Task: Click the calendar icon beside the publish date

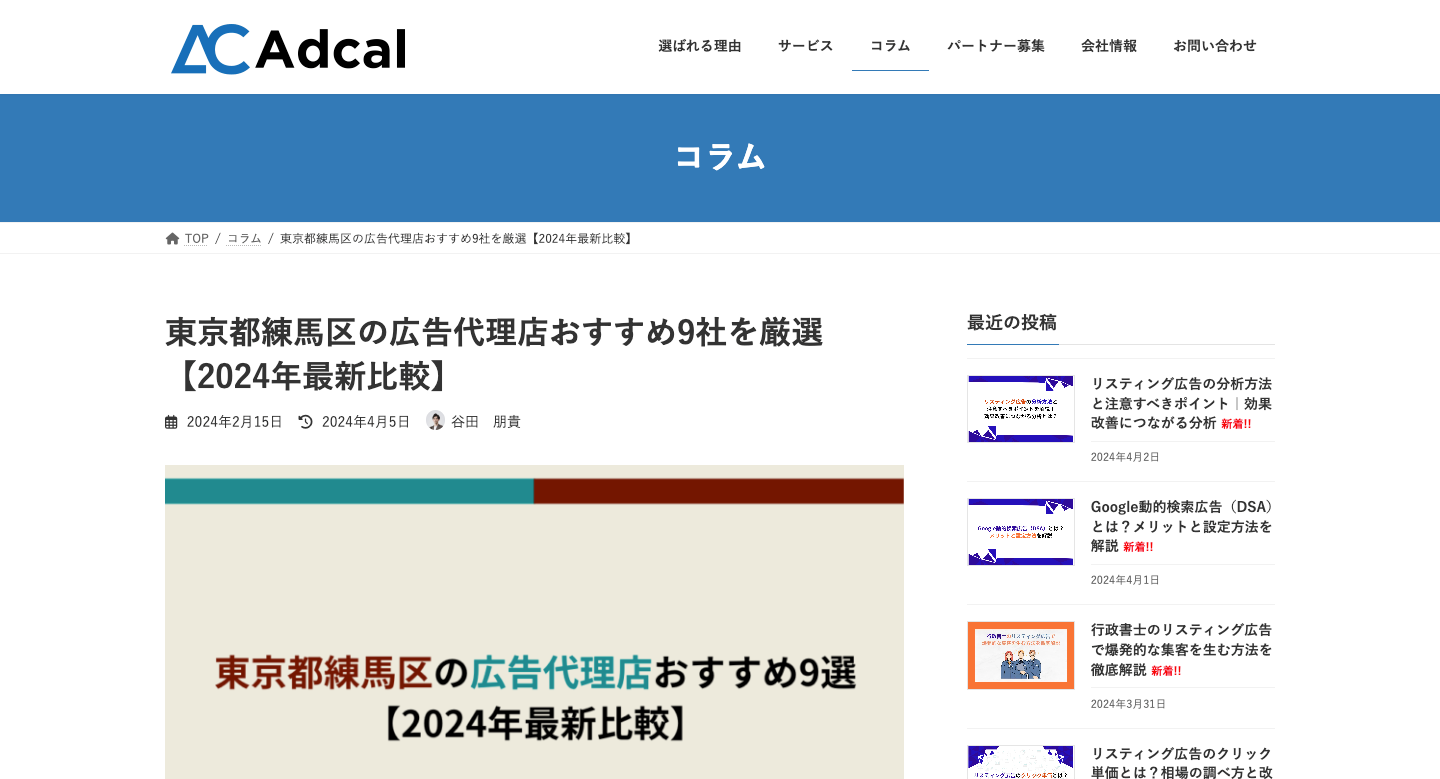Action: tap(170, 421)
